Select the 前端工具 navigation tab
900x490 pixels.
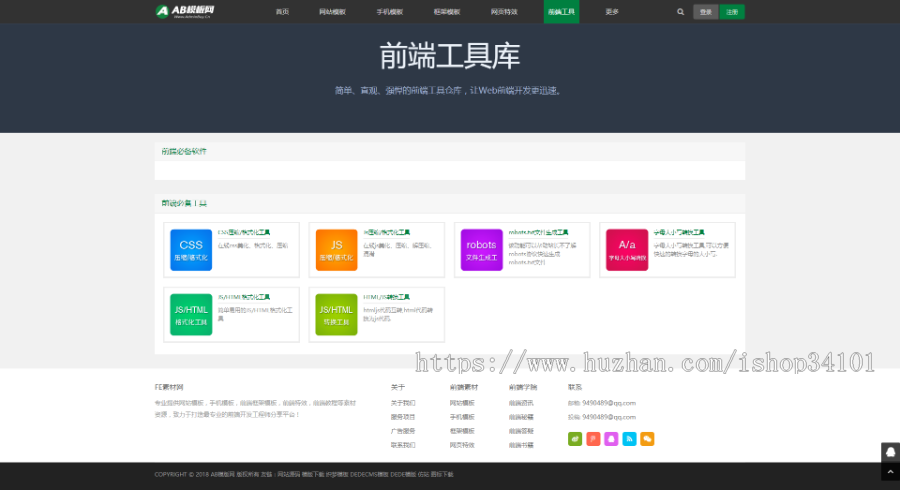(561, 12)
